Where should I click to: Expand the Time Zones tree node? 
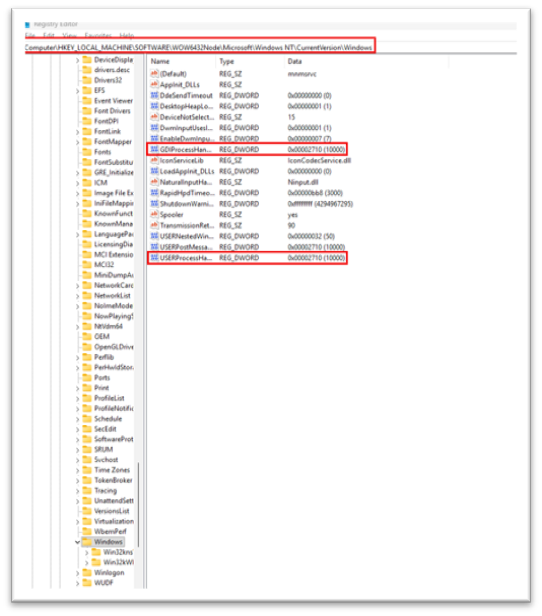click(77, 470)
